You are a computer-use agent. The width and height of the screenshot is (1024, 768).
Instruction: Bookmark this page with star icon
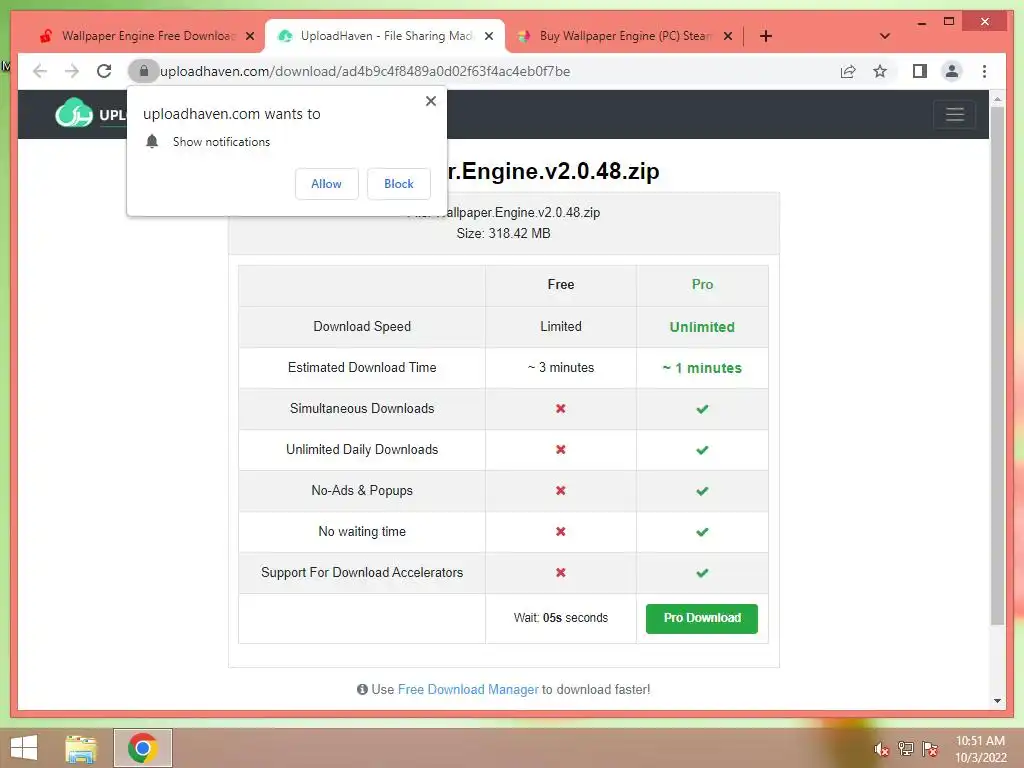pyautogui.click(x=880, y=71)
